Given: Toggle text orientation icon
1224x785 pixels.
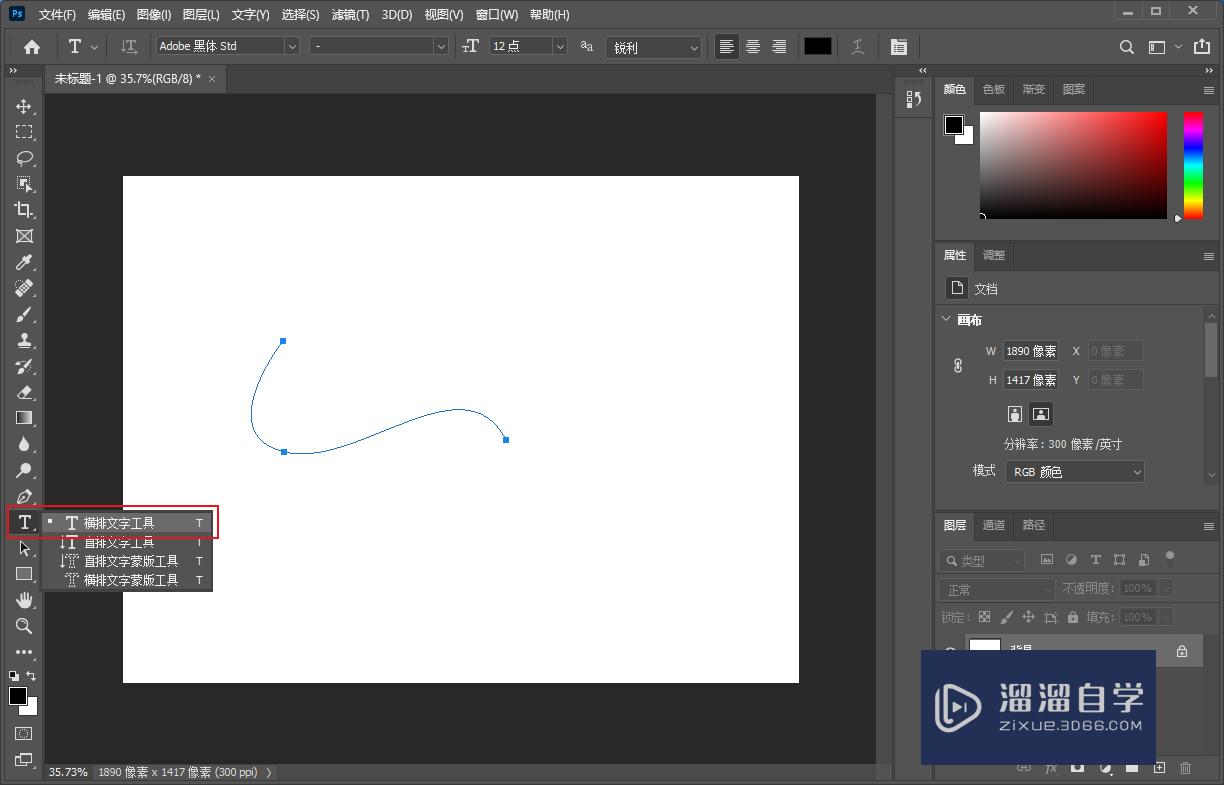Looking at the screenshot, I should [x=129, y=46].
